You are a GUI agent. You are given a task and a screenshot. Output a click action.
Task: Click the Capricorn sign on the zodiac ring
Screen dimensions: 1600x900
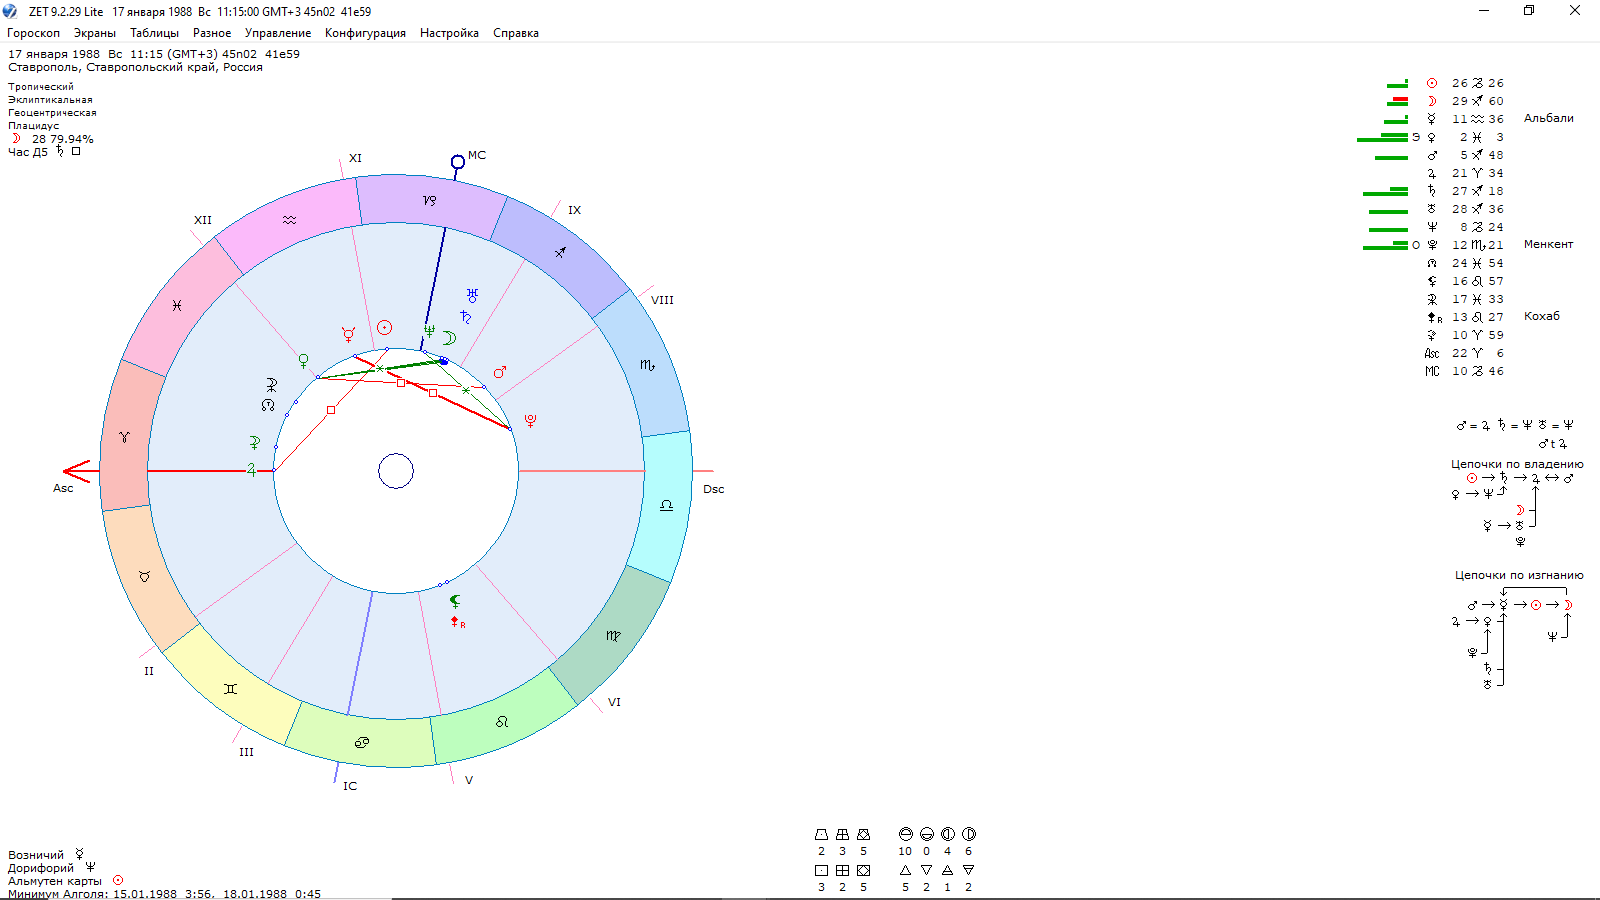point(429,200)
